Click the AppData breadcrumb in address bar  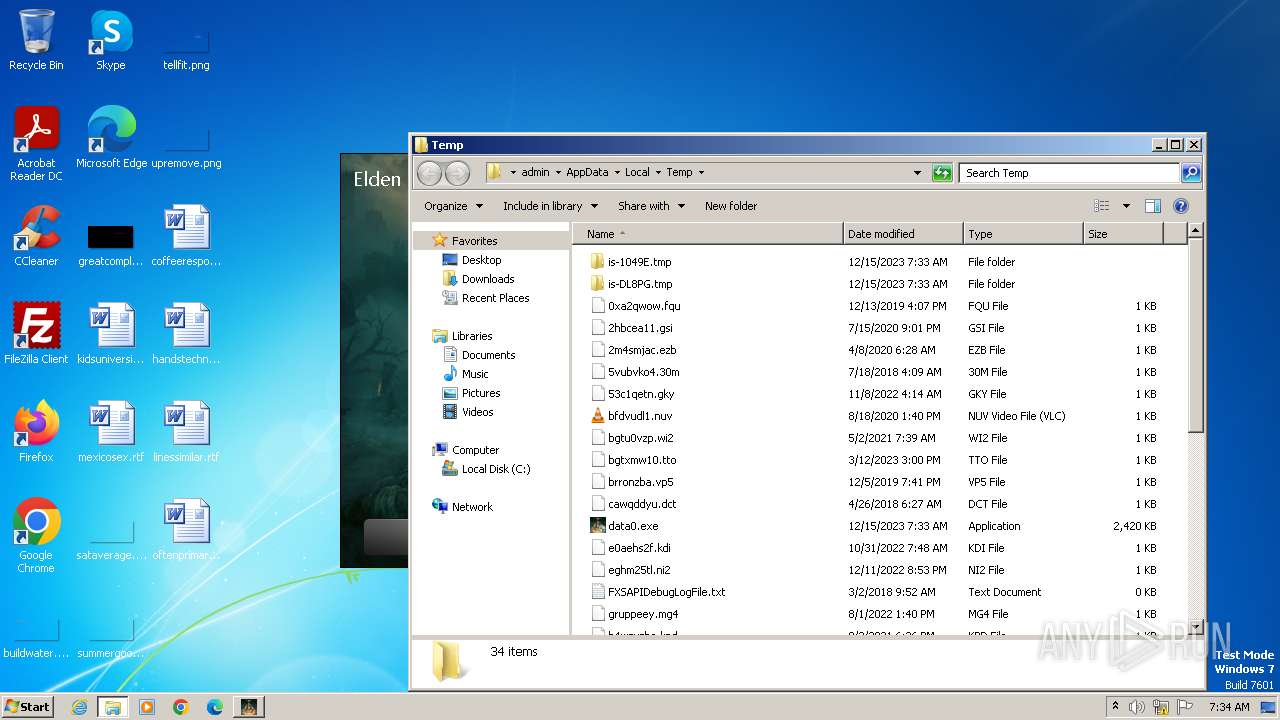point(587,172)
